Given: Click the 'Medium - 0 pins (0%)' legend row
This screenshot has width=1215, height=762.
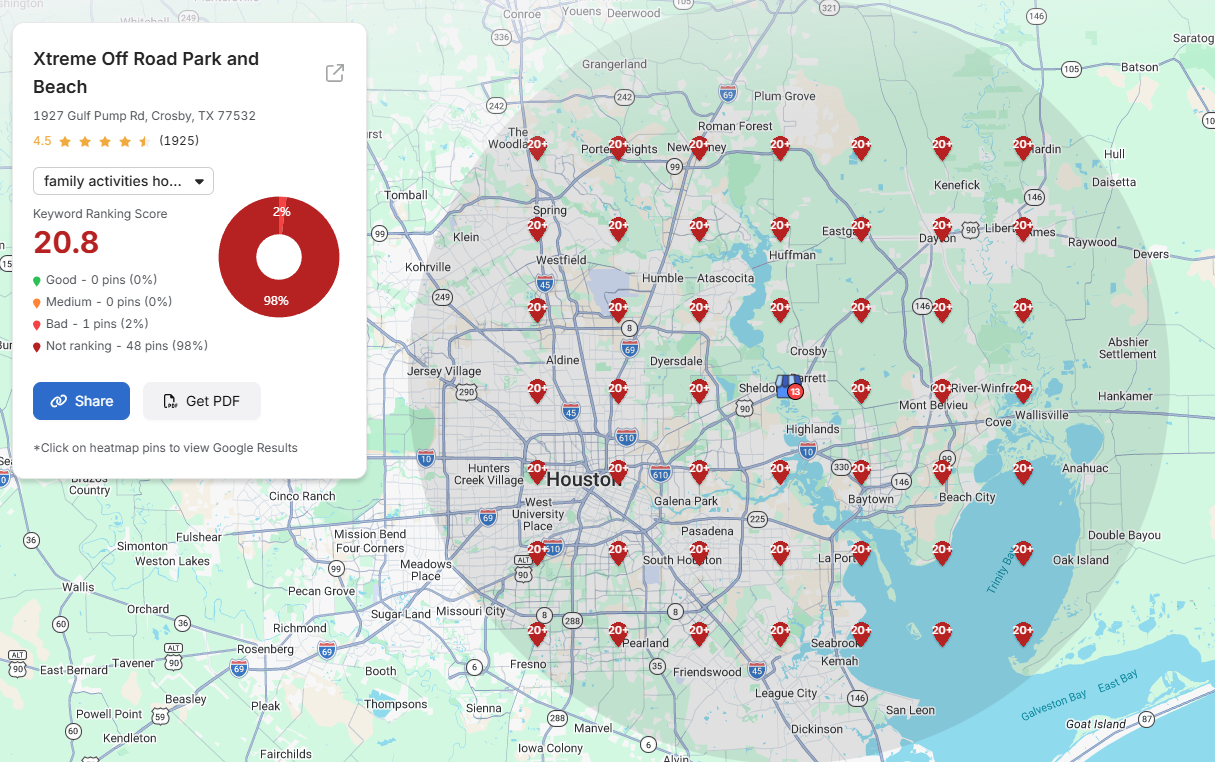Looking at the screenshot, I should [x=102, y=302].
